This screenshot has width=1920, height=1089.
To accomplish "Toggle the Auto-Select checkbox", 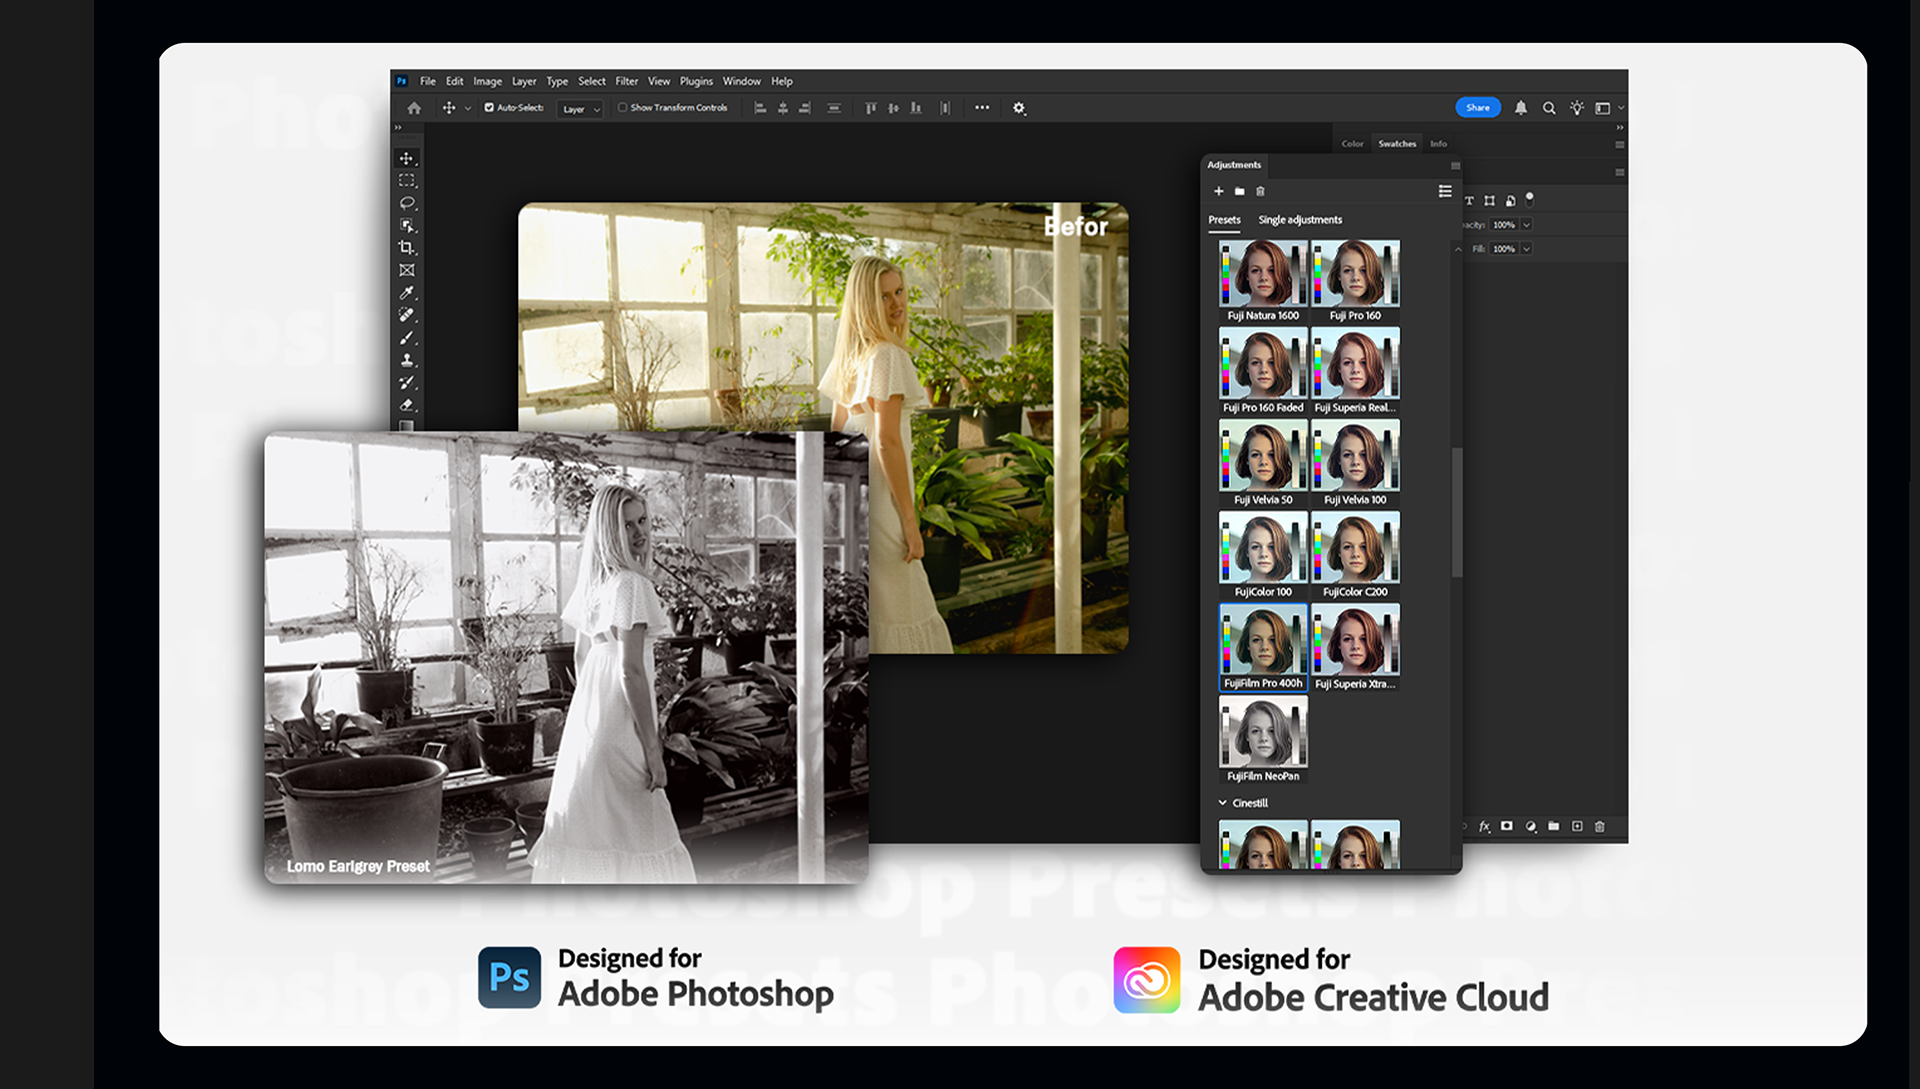I will (x=489, y=107).
